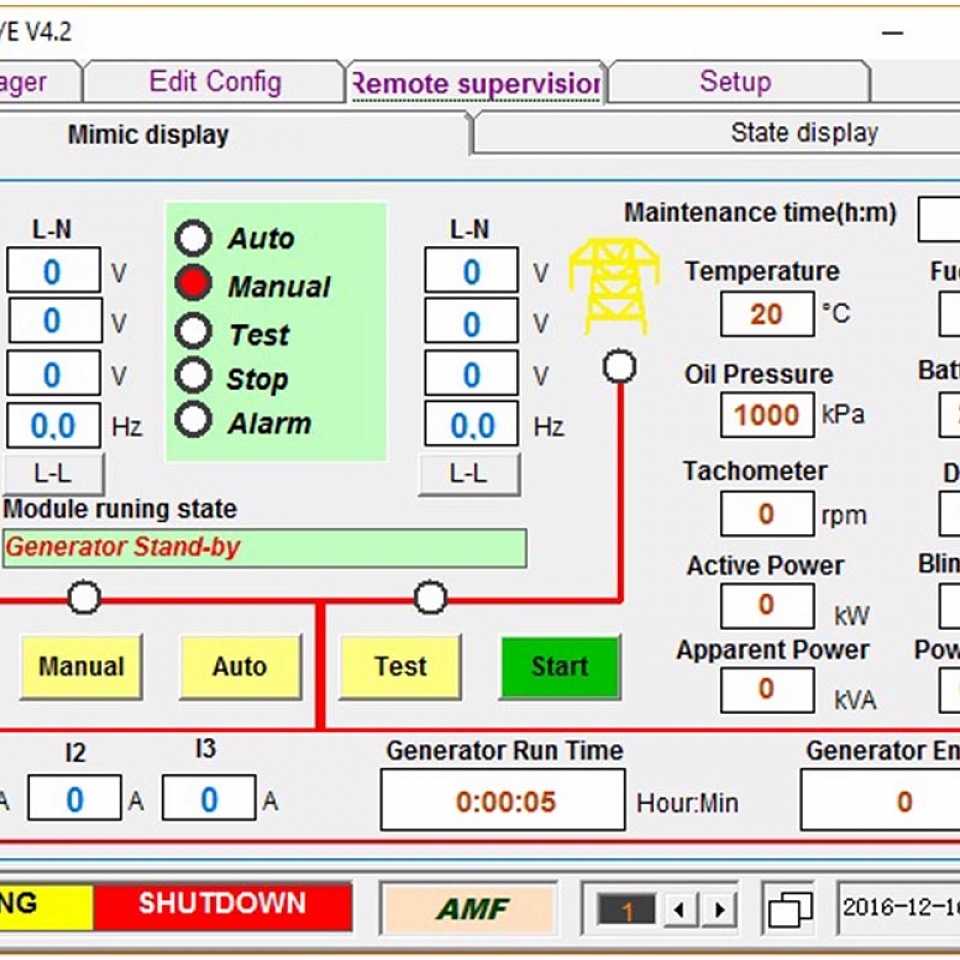Click the yellow Test button
The image size is (960, 960).
400,667
